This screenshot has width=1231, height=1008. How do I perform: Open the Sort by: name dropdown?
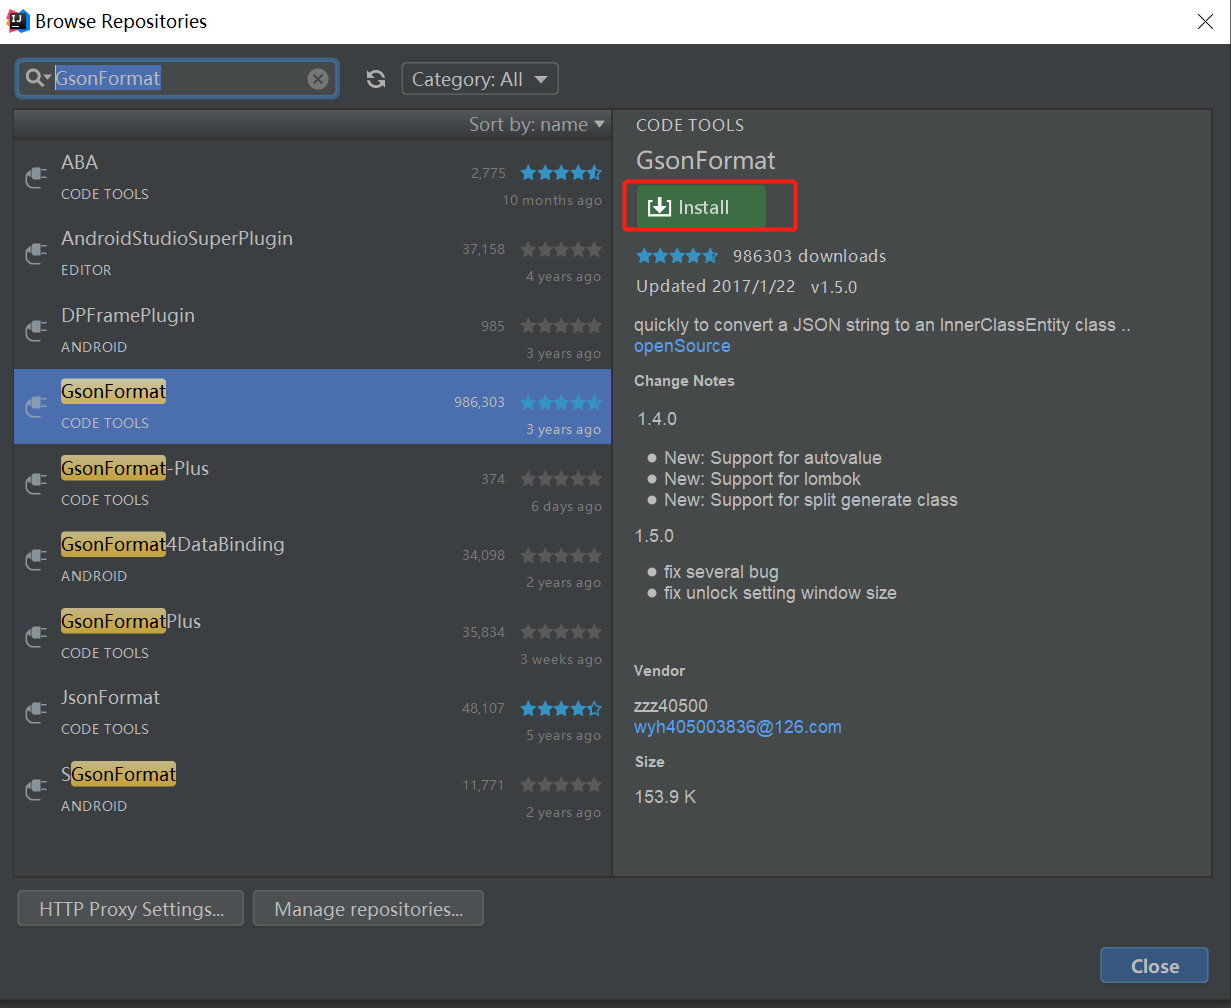(x=537, y=124)
